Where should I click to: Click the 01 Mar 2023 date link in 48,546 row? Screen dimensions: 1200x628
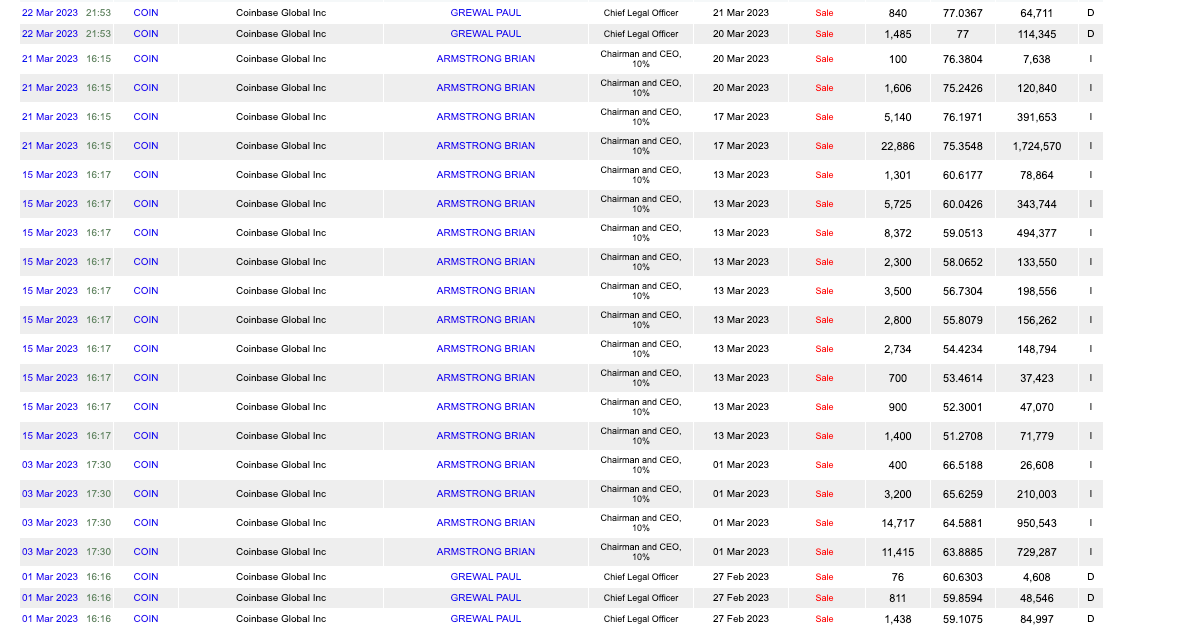pyautogui.click(x=50, y=598)
